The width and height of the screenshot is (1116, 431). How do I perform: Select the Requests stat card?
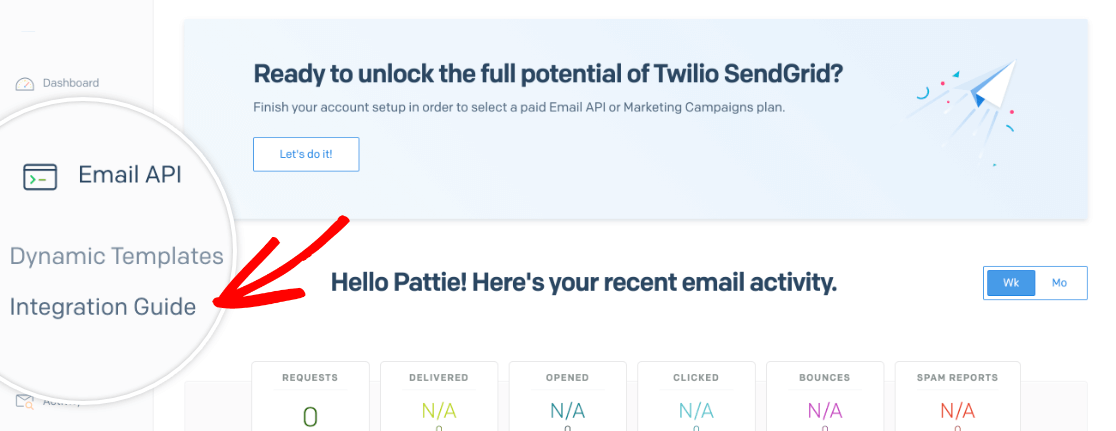pos(310,396)
